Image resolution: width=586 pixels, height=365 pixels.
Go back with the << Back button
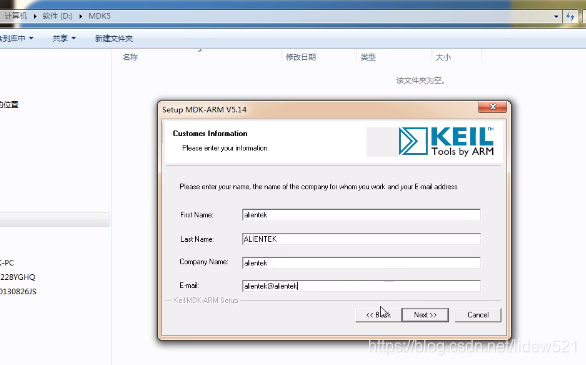[x=378, y=315]
